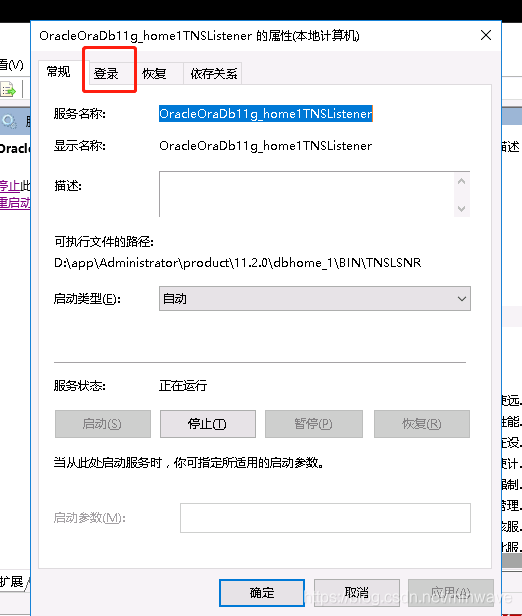Open the 启动类型 dropdown
Viewport: 522px width, 616px height.
click(315, 299)
